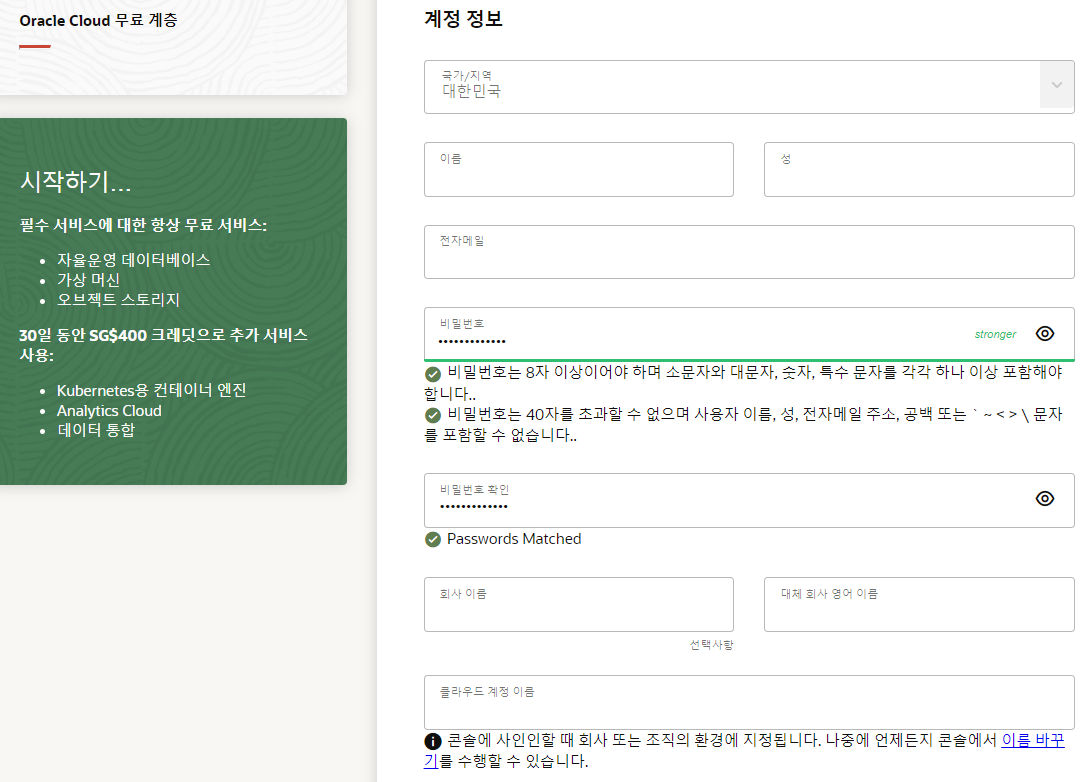This screenshot has width=1088, height=782.
Task: Click the password strength progress bar
Action: coord(749,361)
